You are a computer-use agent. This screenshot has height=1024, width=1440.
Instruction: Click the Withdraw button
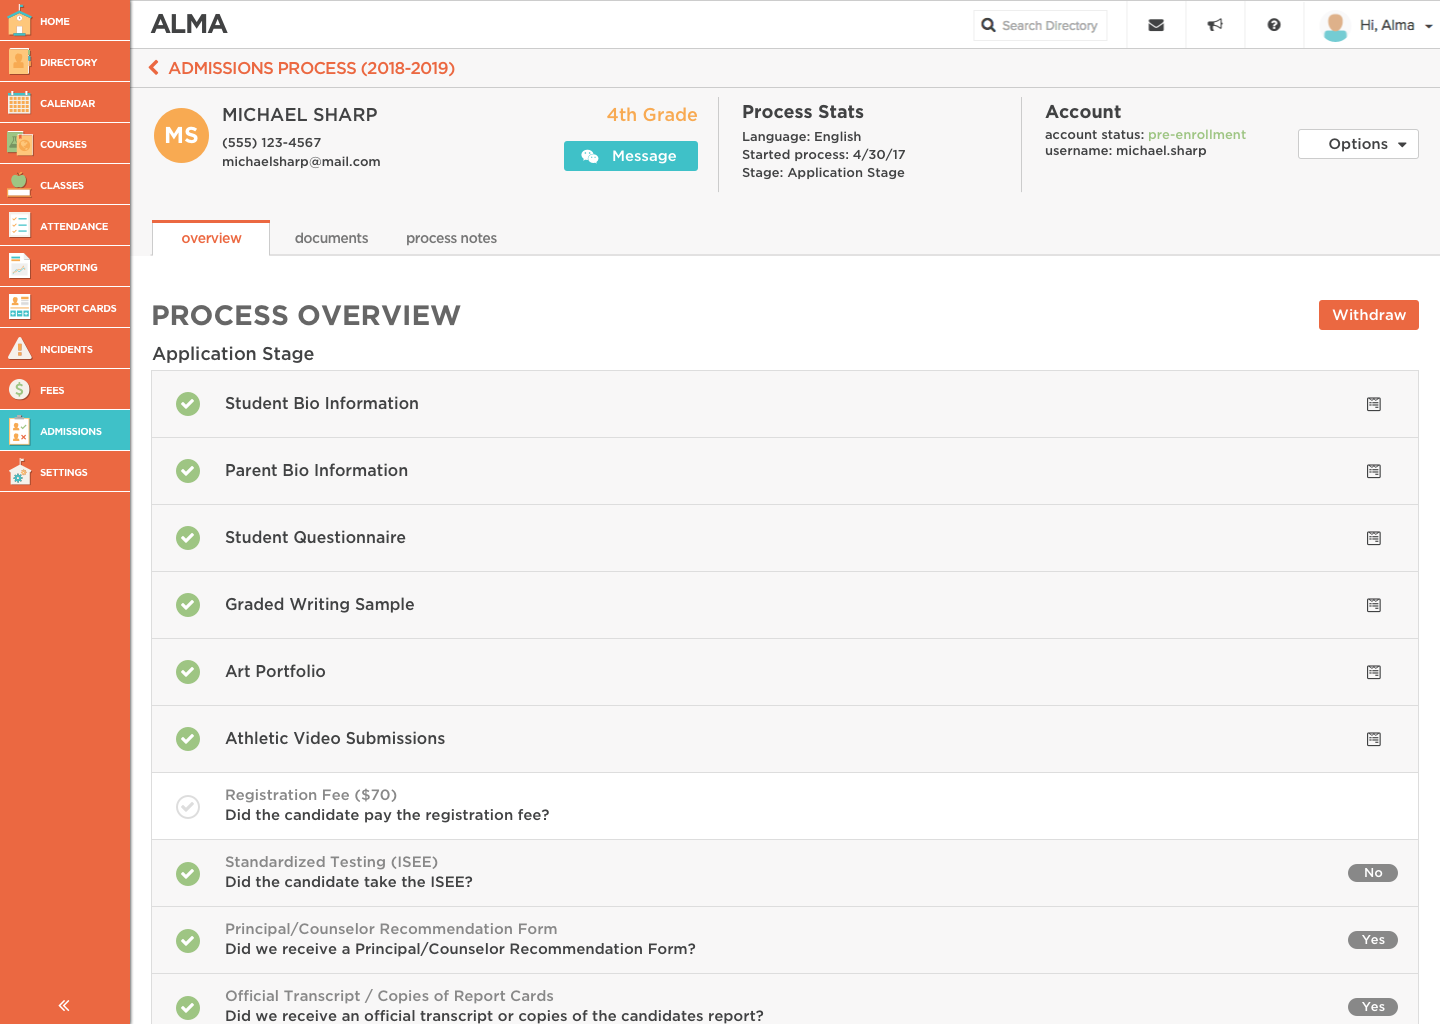1368,315
